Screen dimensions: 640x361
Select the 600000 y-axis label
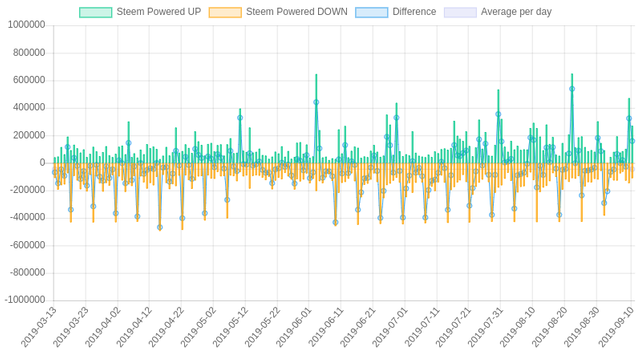tap(29, 80)
